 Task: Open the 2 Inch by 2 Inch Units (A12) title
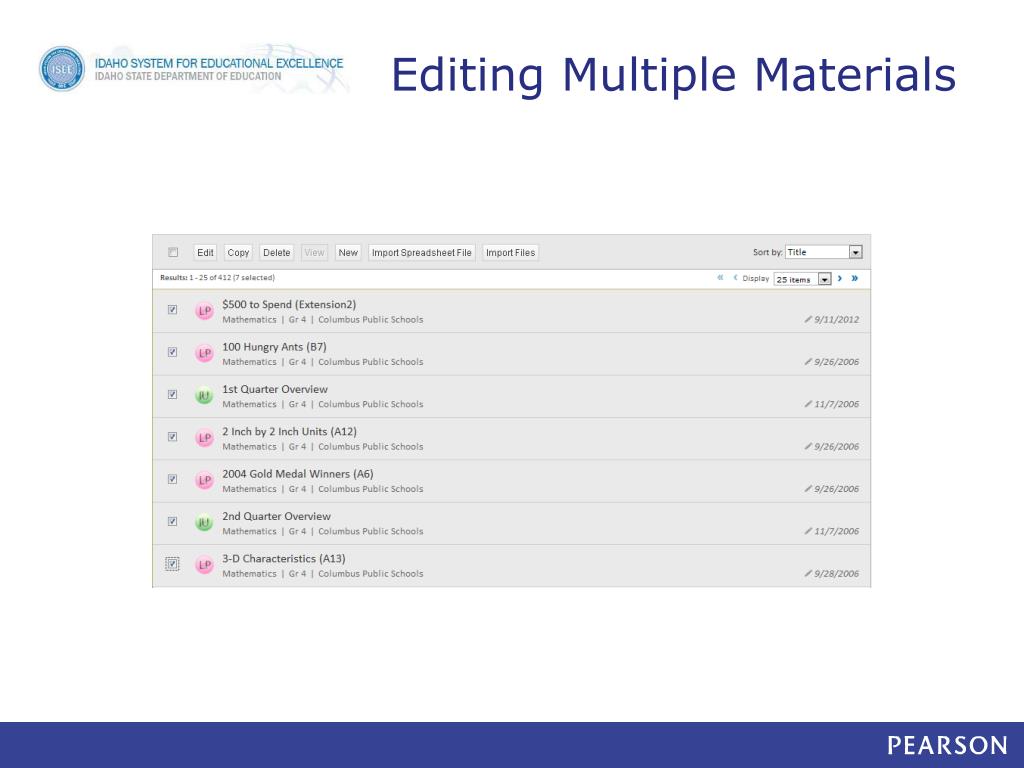[289, 432]
